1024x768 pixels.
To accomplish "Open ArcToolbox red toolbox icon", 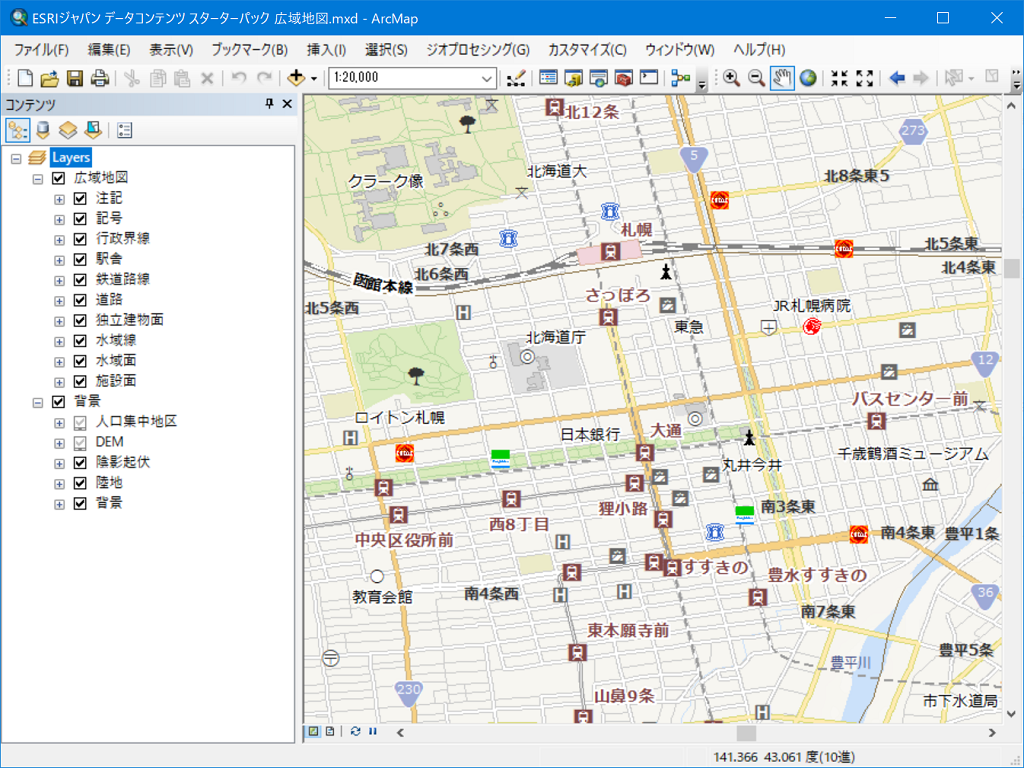I will point(624,78).
